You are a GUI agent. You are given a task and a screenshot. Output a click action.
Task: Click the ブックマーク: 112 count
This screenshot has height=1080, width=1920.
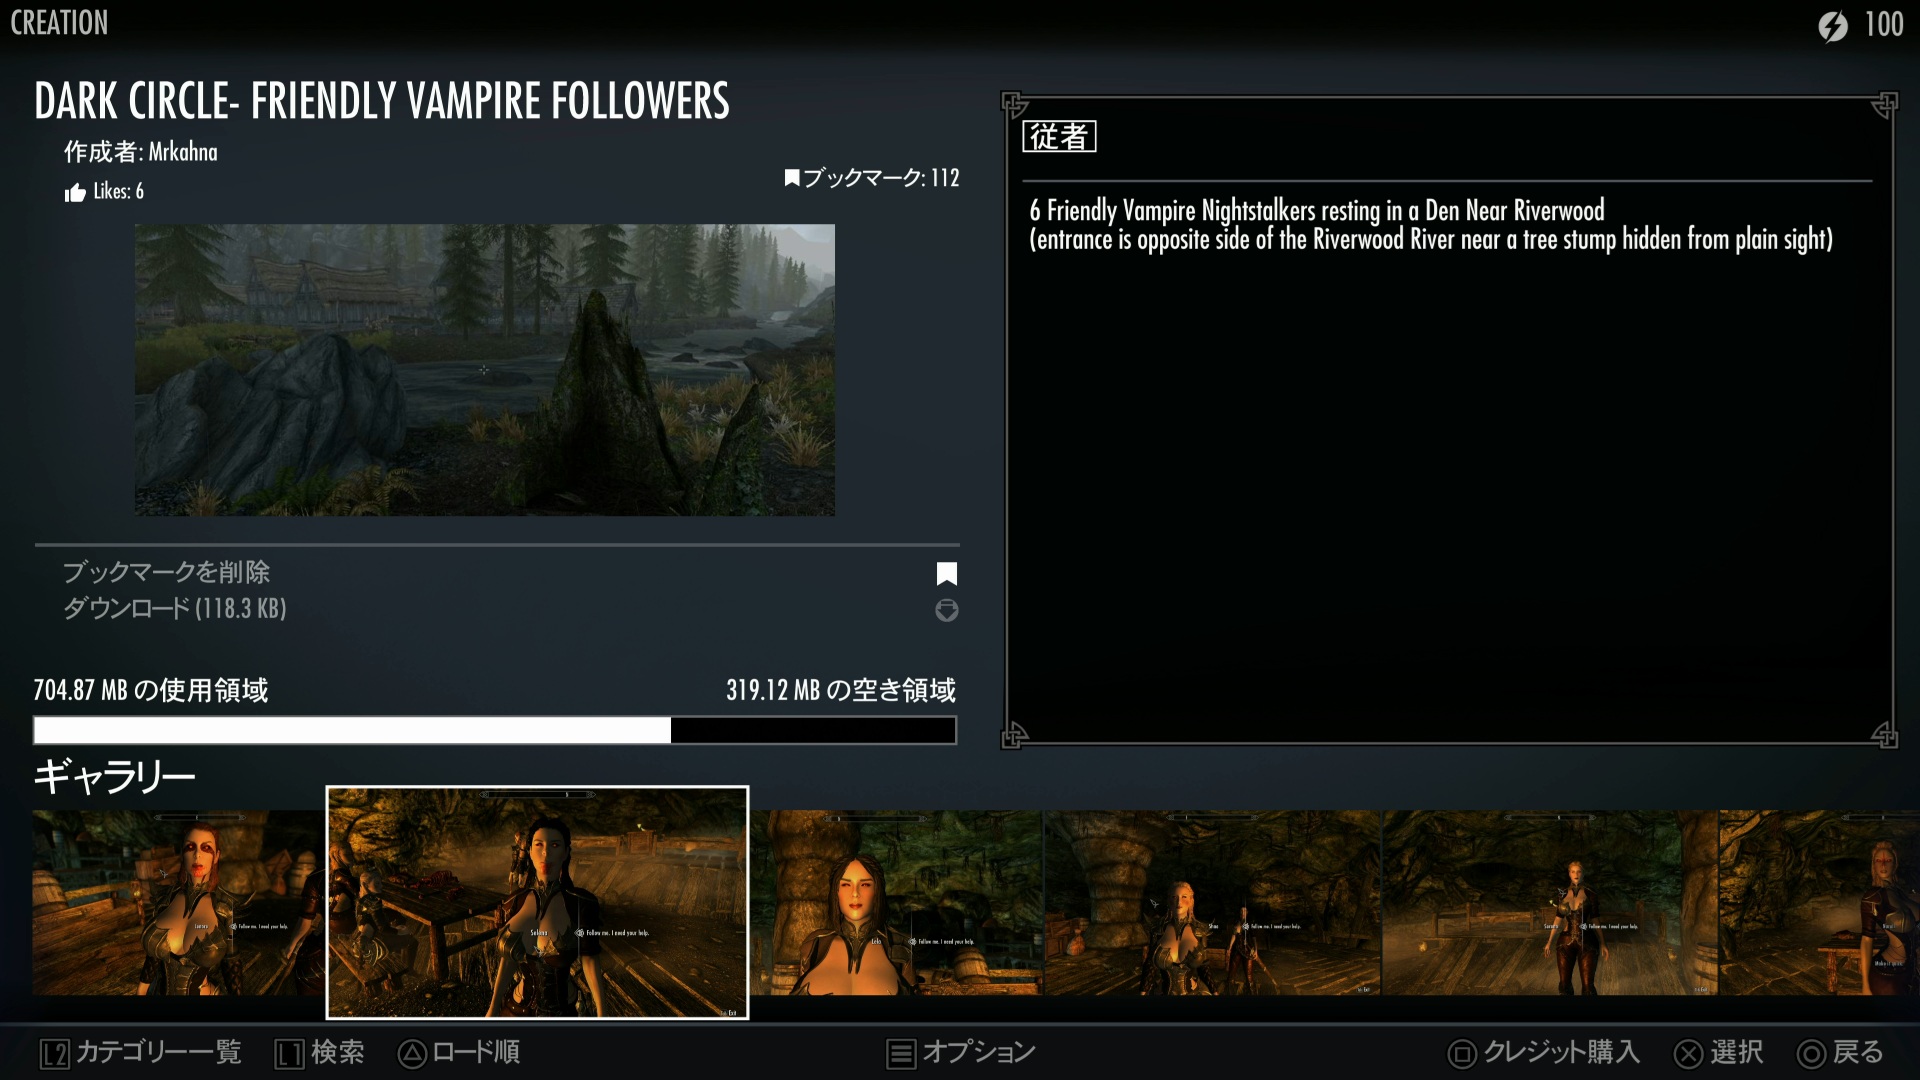click(881, 178)
